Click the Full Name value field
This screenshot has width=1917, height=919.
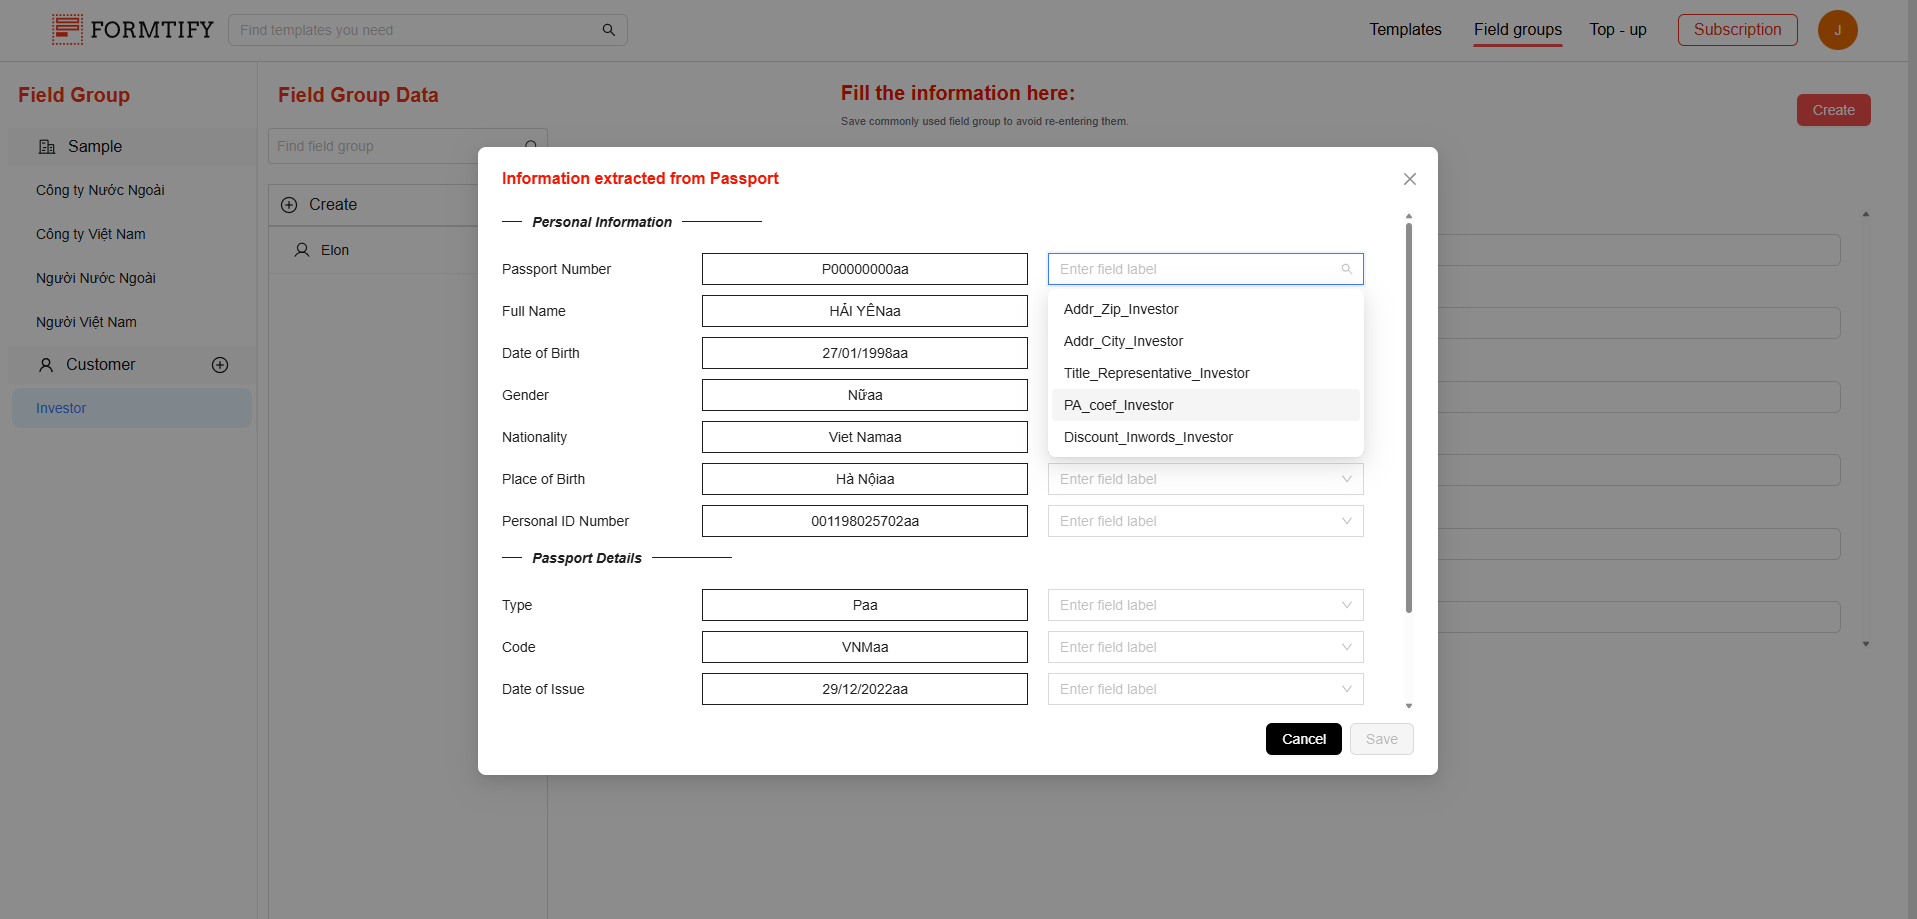pyautogui.click(x=864, y=311)
